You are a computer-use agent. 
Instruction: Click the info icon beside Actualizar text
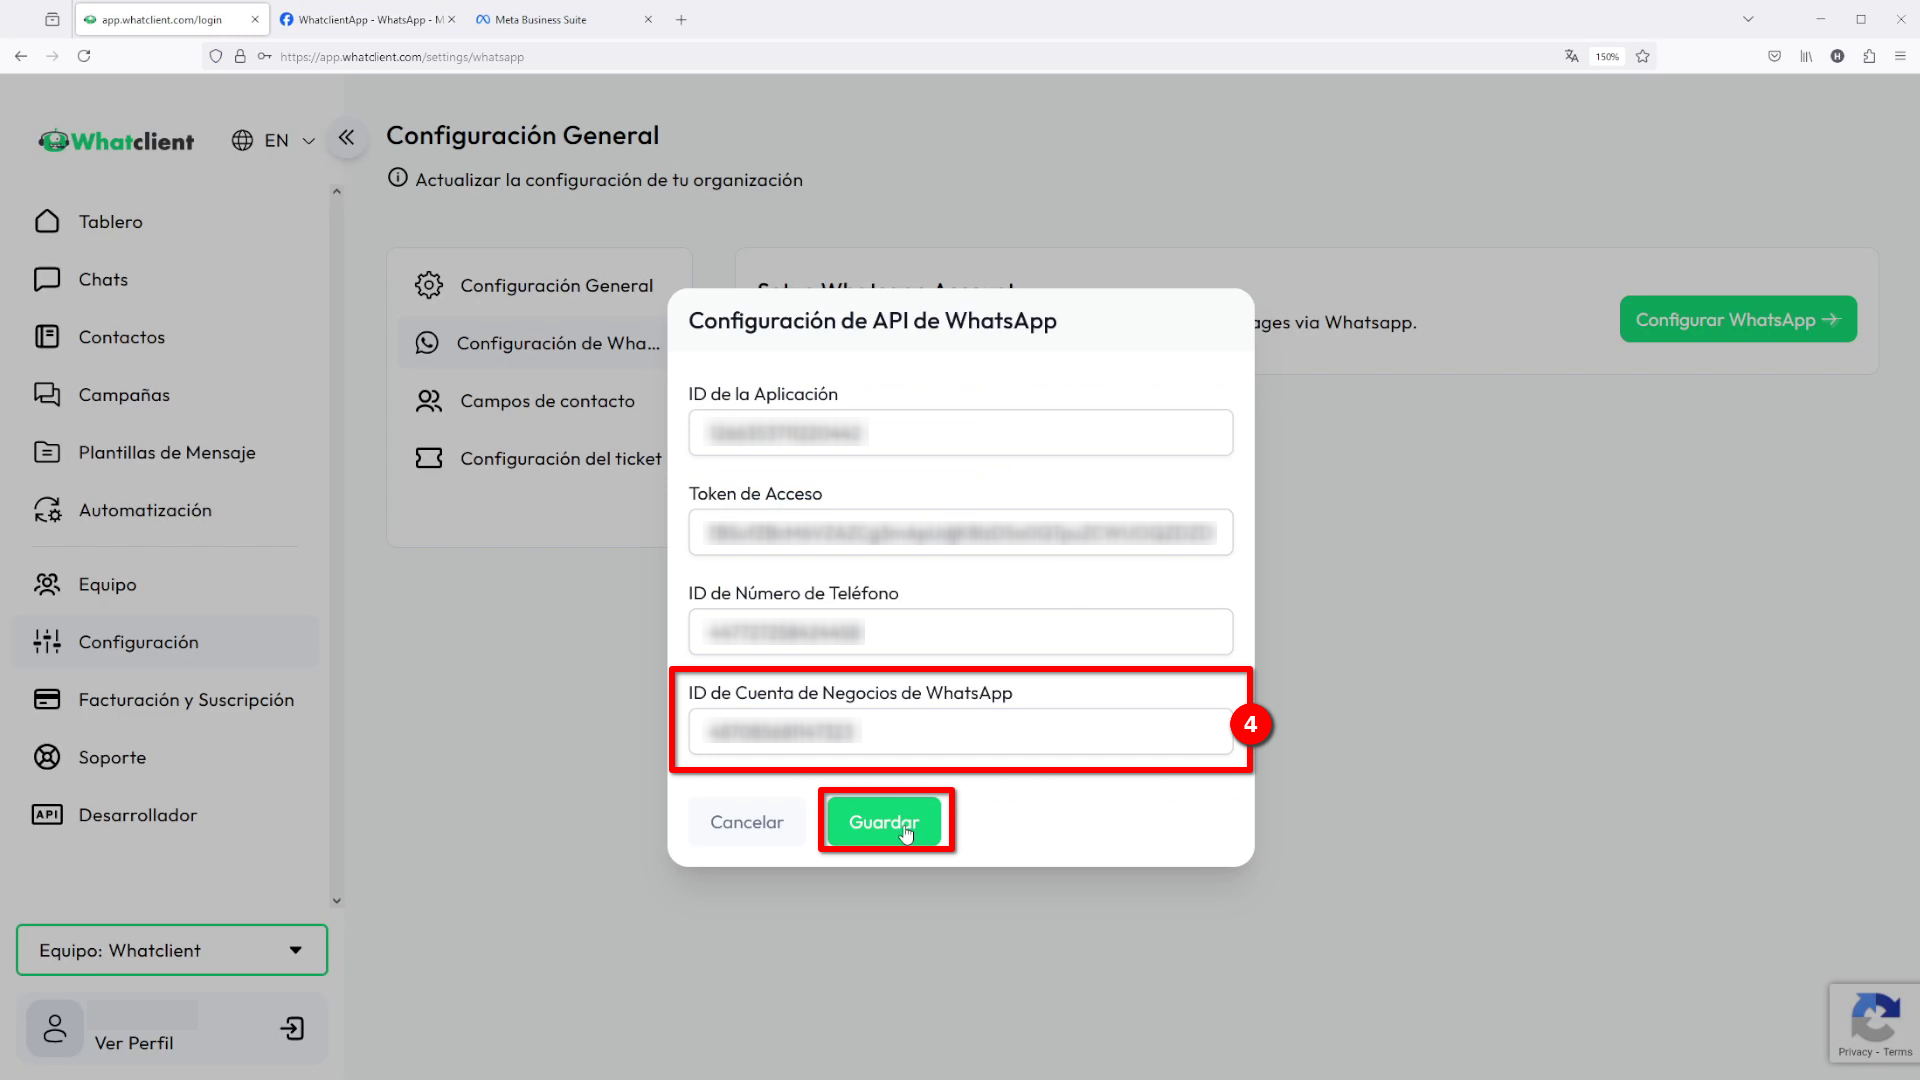[398, 178]
